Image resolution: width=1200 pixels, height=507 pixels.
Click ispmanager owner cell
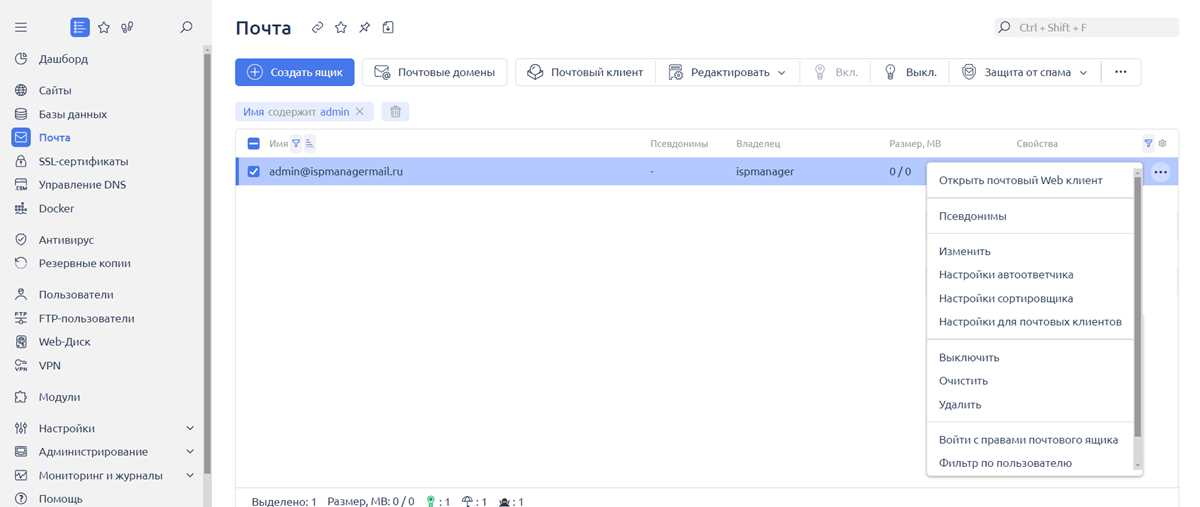tap(765, 172)
